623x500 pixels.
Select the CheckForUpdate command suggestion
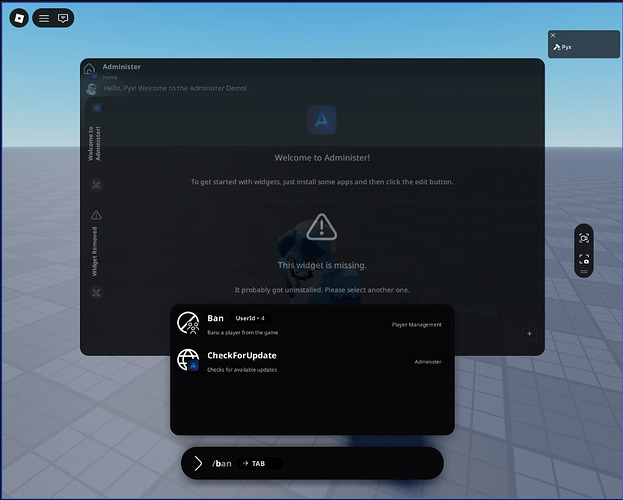[312, 361]
